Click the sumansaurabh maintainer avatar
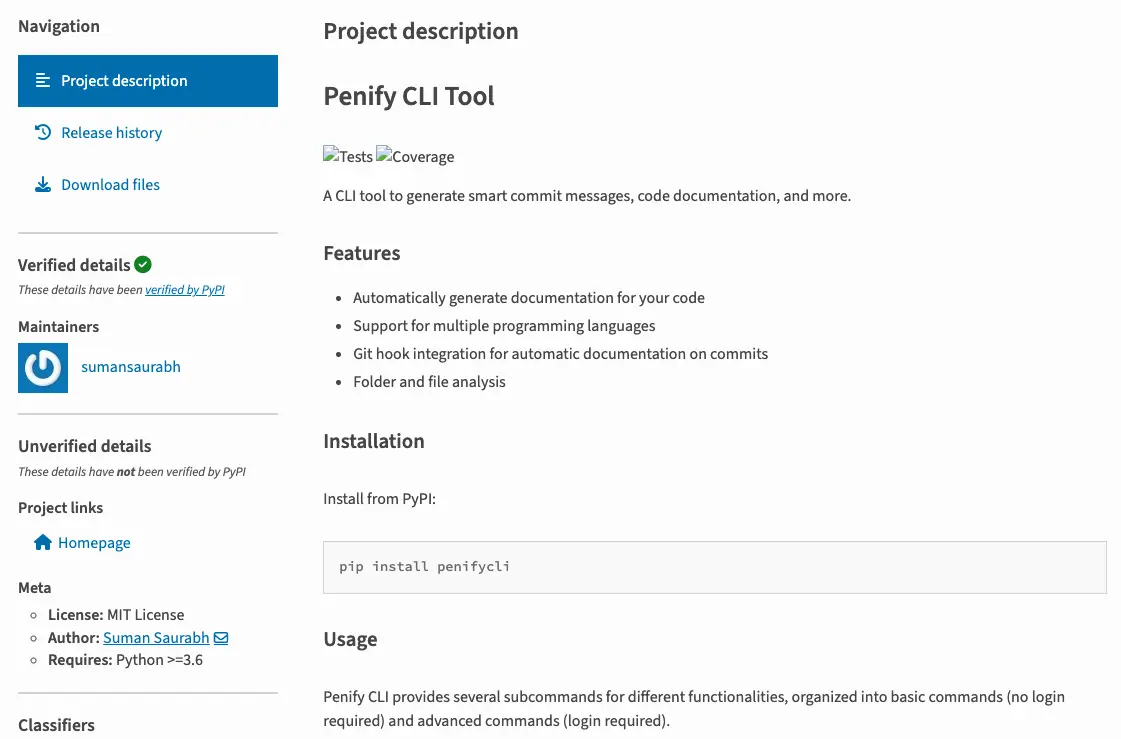Image resolution: width=1121 pixels, height=739 pixels. click(x=43, y=368)
